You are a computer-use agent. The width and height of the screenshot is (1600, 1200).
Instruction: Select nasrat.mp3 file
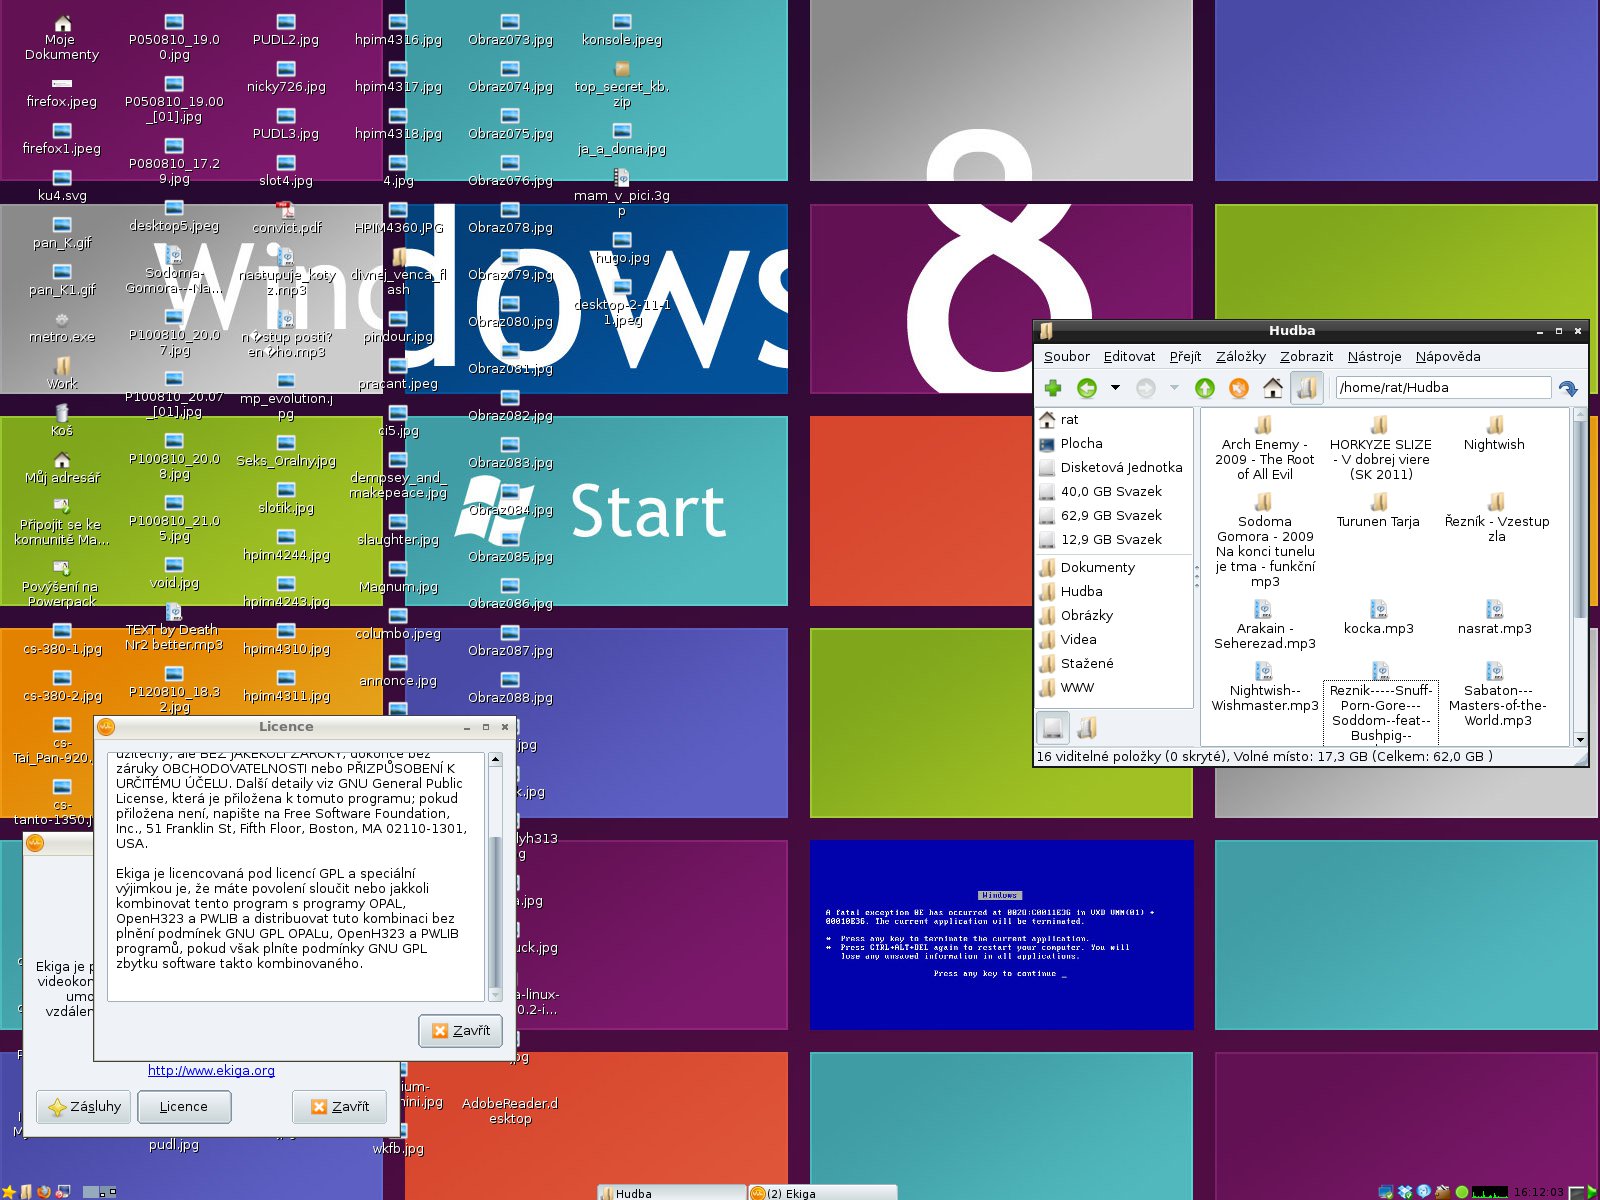tap(1495, 618)
